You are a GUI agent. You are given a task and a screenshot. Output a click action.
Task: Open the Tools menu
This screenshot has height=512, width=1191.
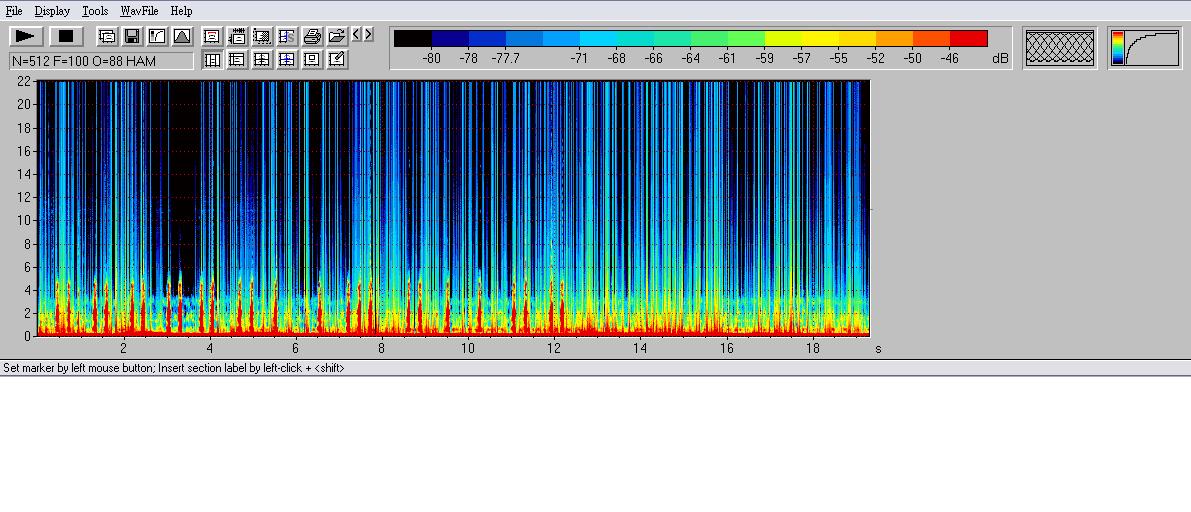pos(95,11)
